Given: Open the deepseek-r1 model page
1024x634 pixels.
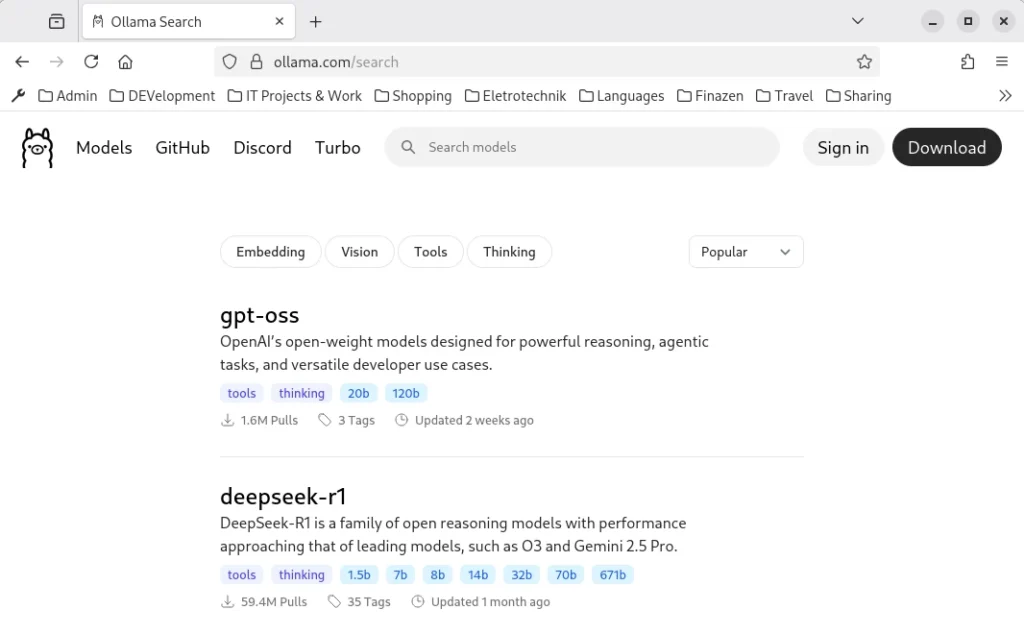Looking at the screenshot, I should click(x=283, y=496).
